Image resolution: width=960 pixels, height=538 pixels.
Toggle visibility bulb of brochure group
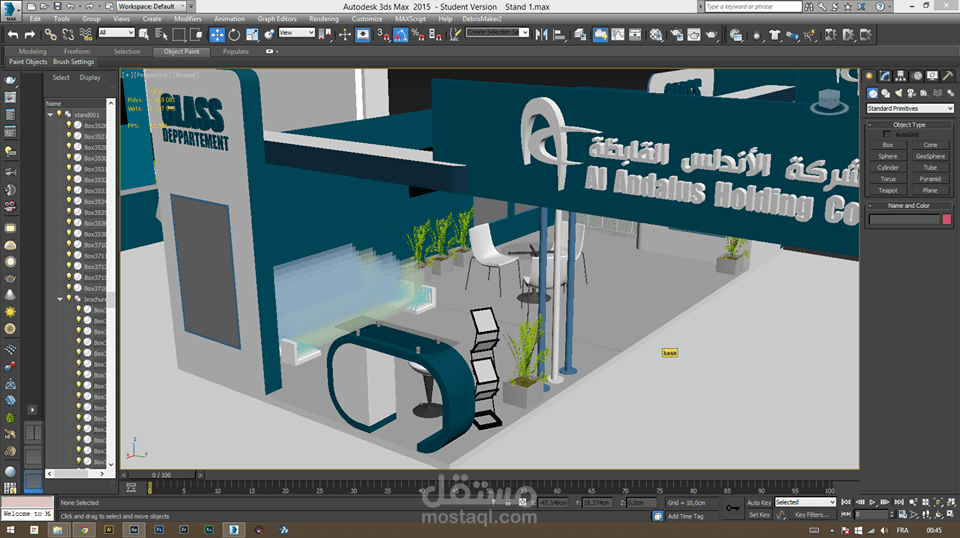tap(69, 299)
